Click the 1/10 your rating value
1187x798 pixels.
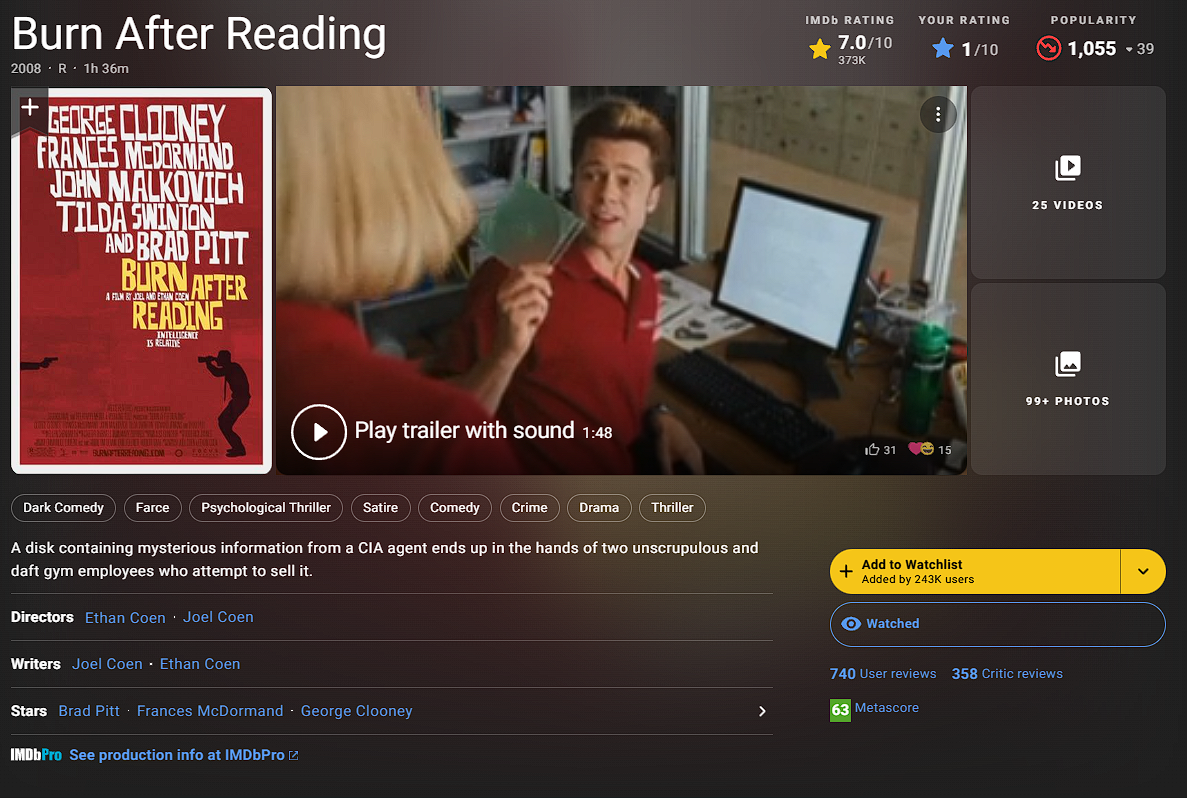coord(980,49)
